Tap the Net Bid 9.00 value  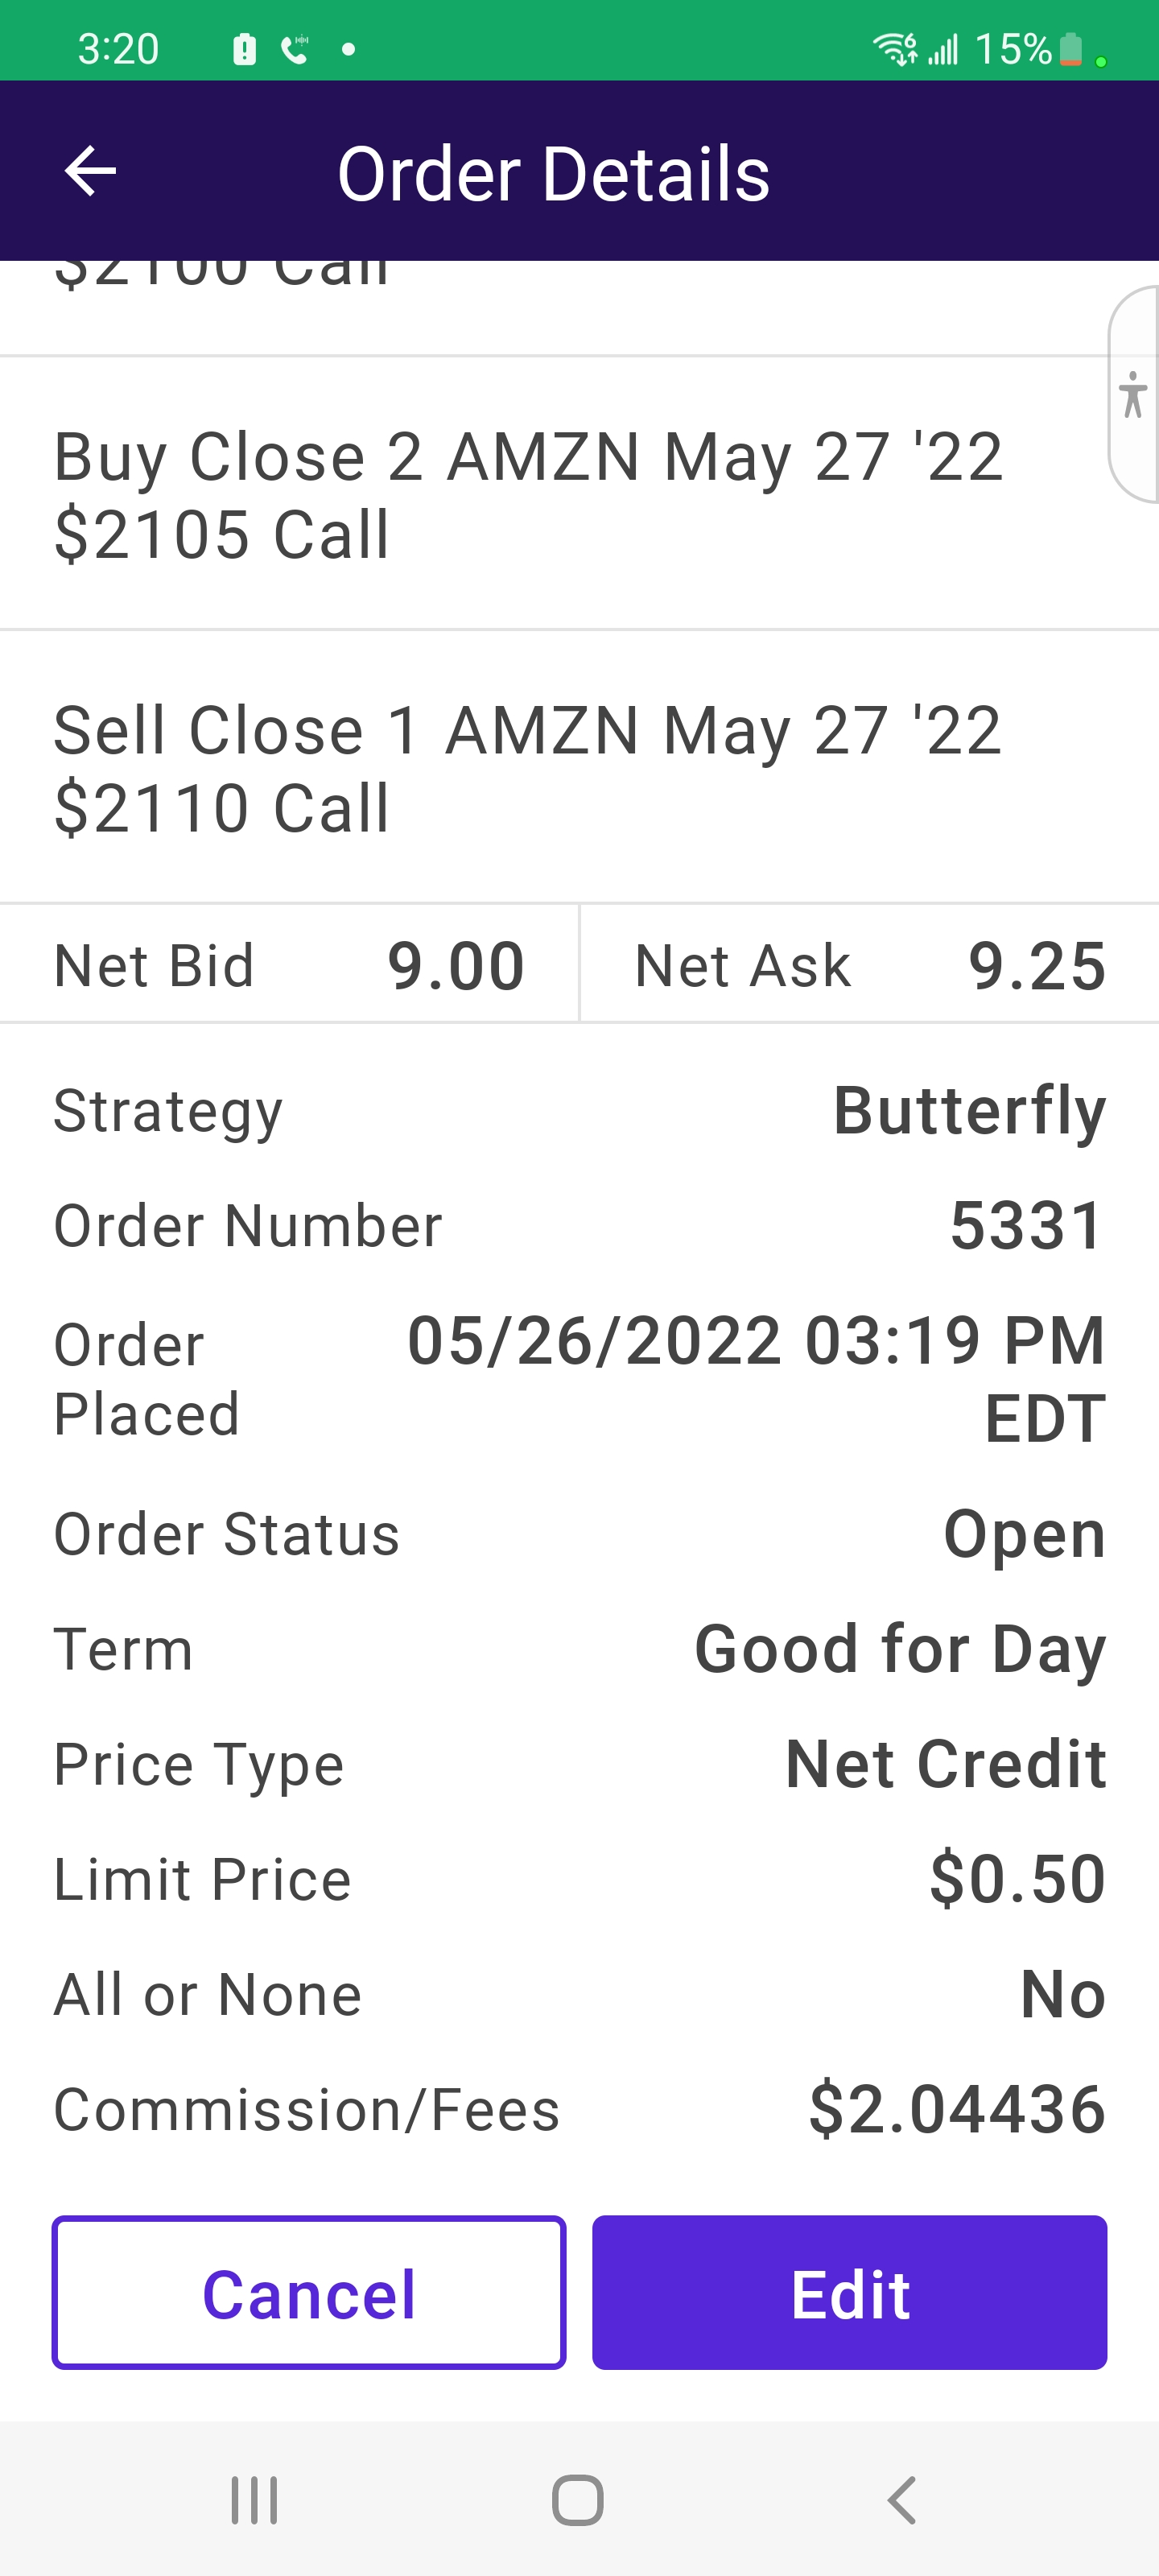(456, 966)
